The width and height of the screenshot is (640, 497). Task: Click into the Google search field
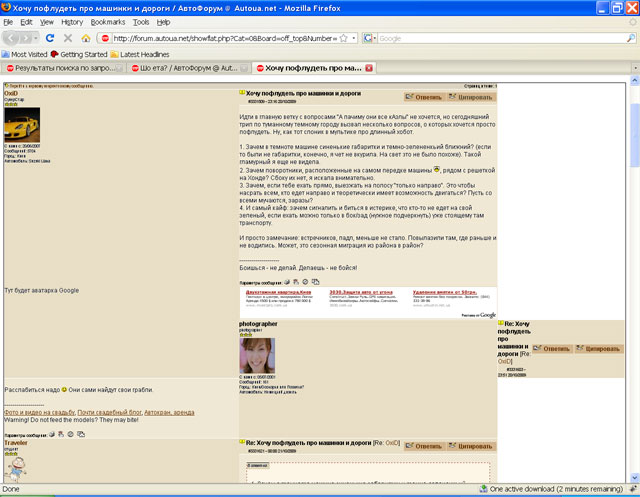click(502, 38)
